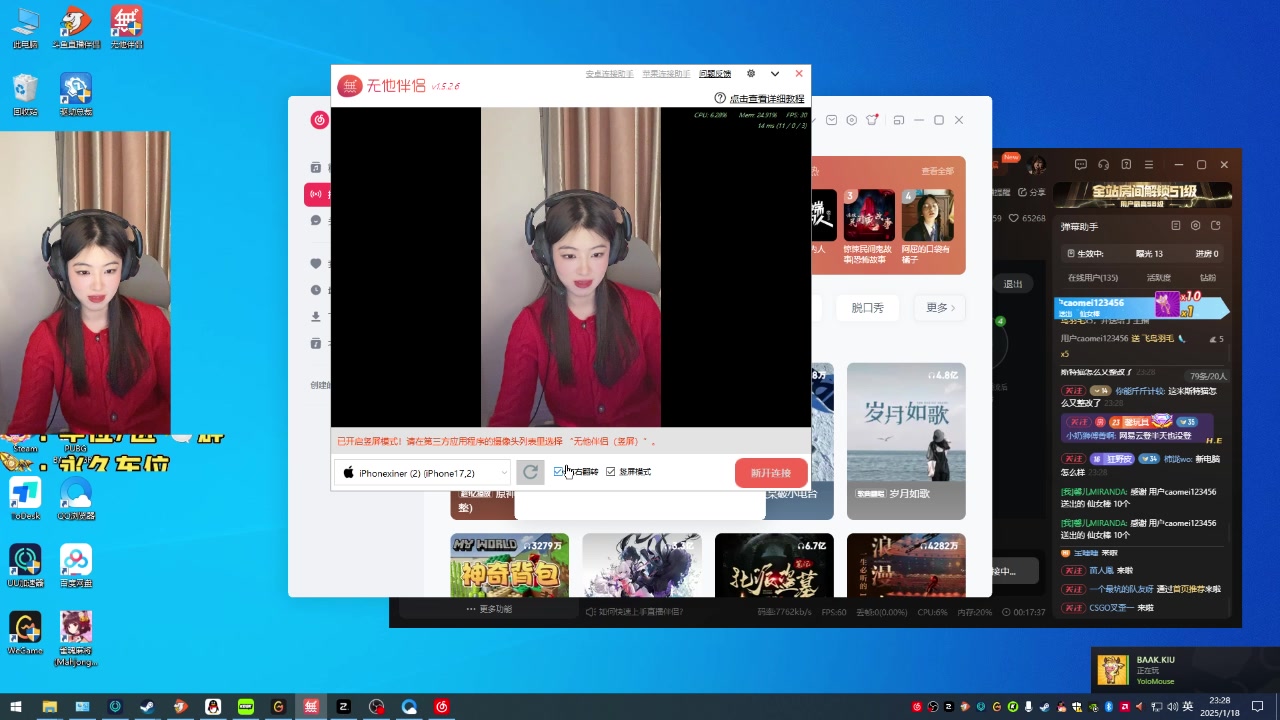
Task: Open the Recycle Bin desktop icon
Action: [x=25, y=95]
